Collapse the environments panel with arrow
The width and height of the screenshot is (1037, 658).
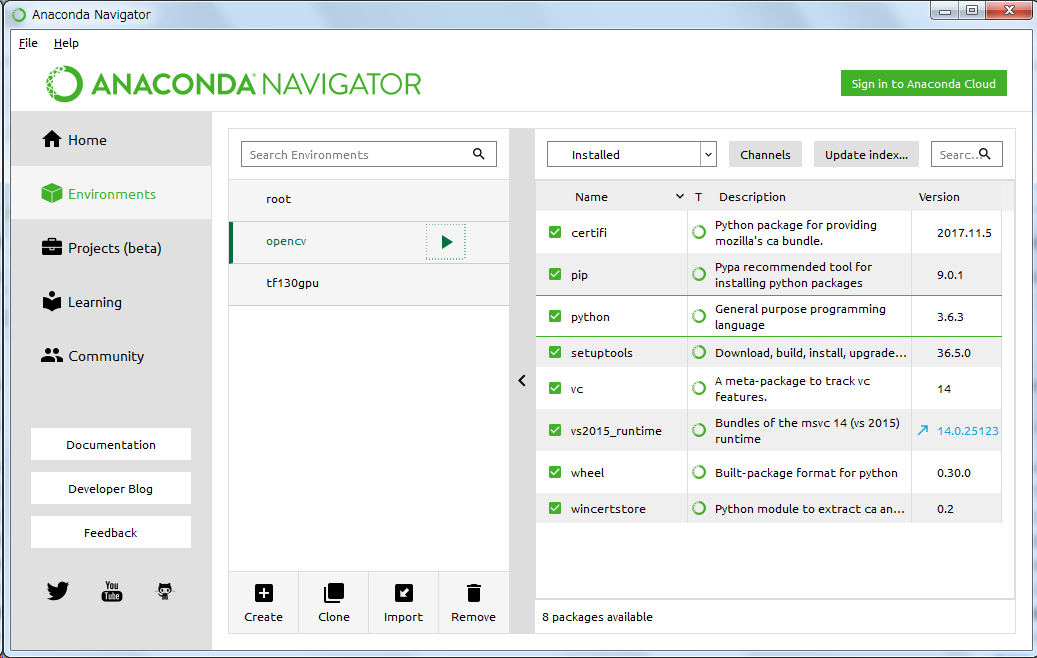pos(522,380)
